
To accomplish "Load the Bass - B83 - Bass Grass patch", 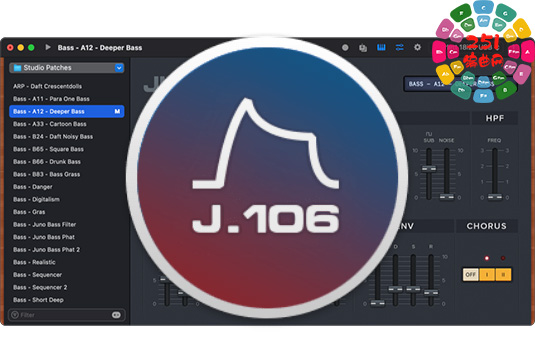I will (x=47, y=174).
